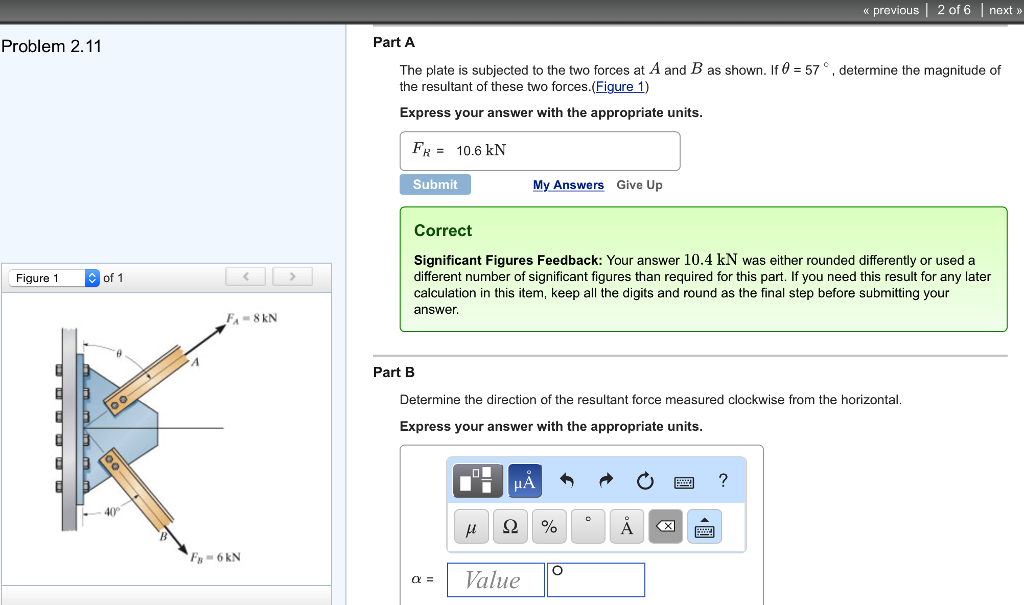Select the µÅ symbols palette
The height and width of the screenshot is (605, 1024).
pos(524,481)
